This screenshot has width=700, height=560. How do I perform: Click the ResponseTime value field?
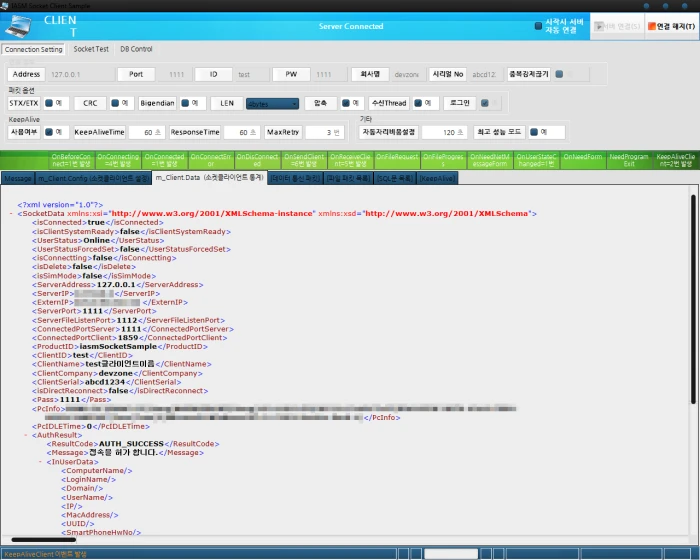coord(242,132)
